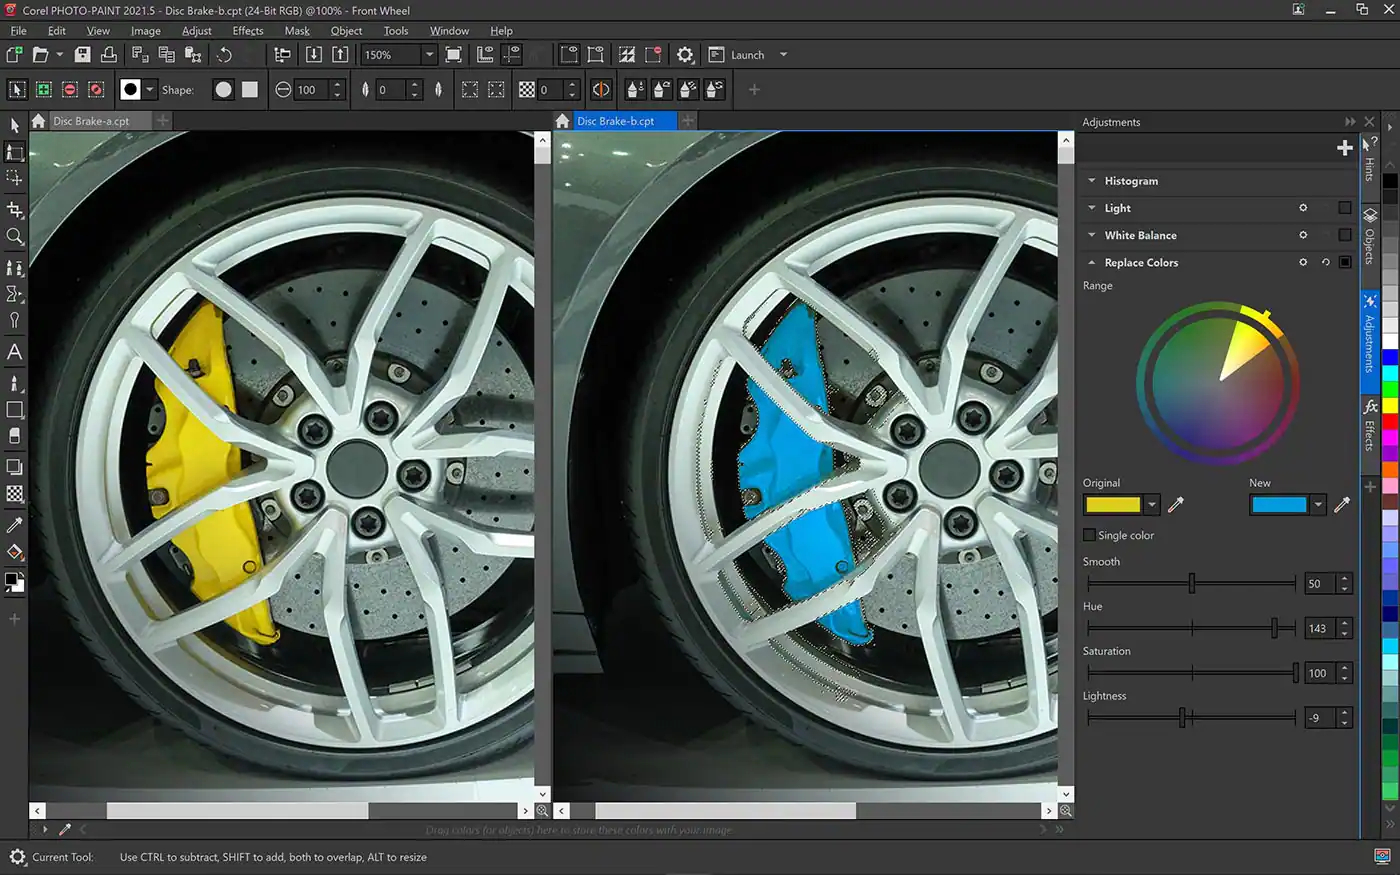Viewport: 1400px width, 875px height.
Task: Open the Adjust menu
Action: (x=196, y=30)
